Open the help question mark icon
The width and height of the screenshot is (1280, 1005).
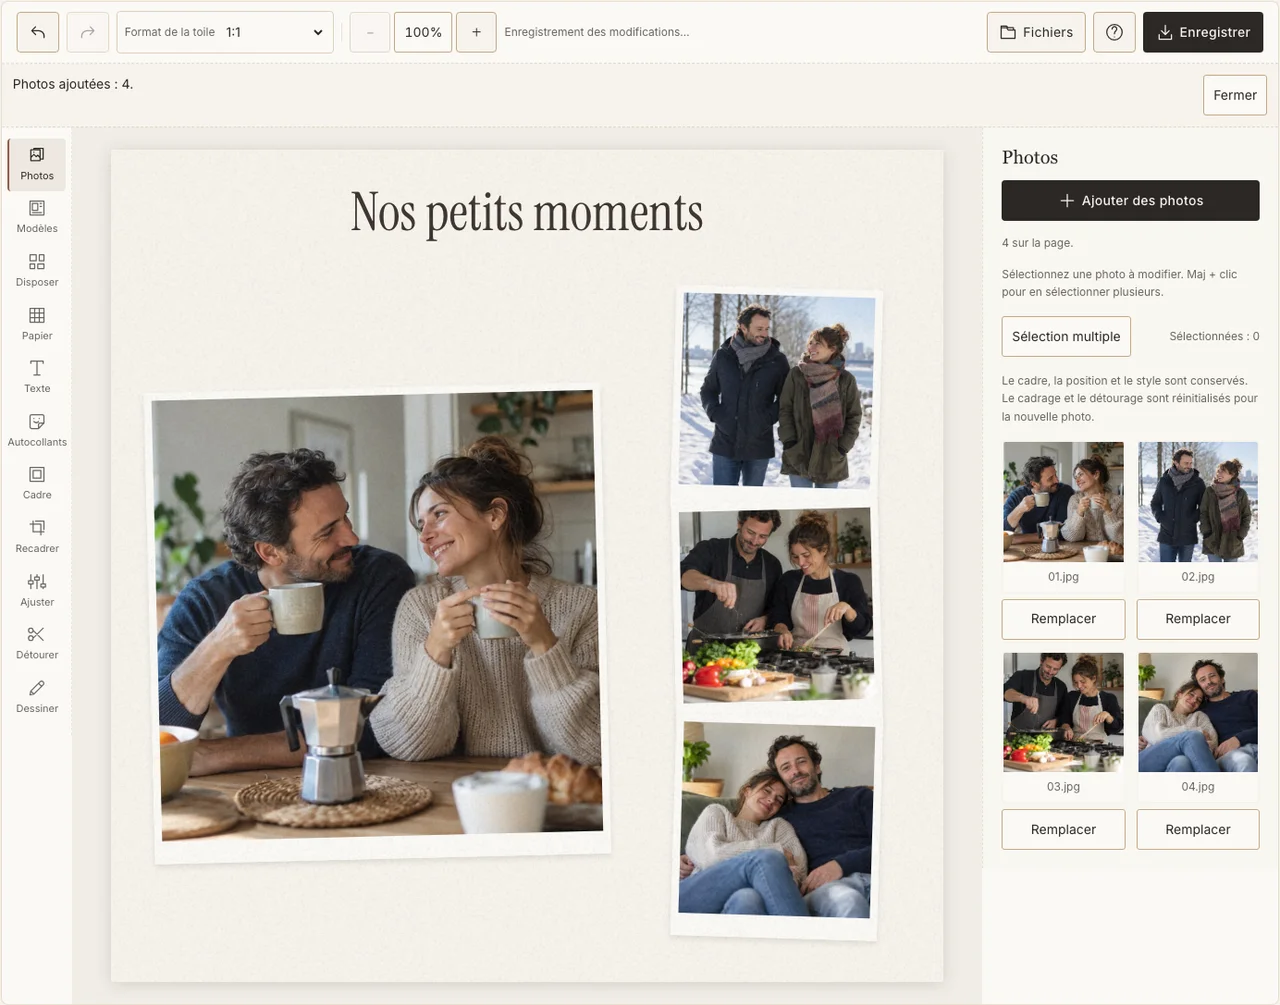[1114, 32]
